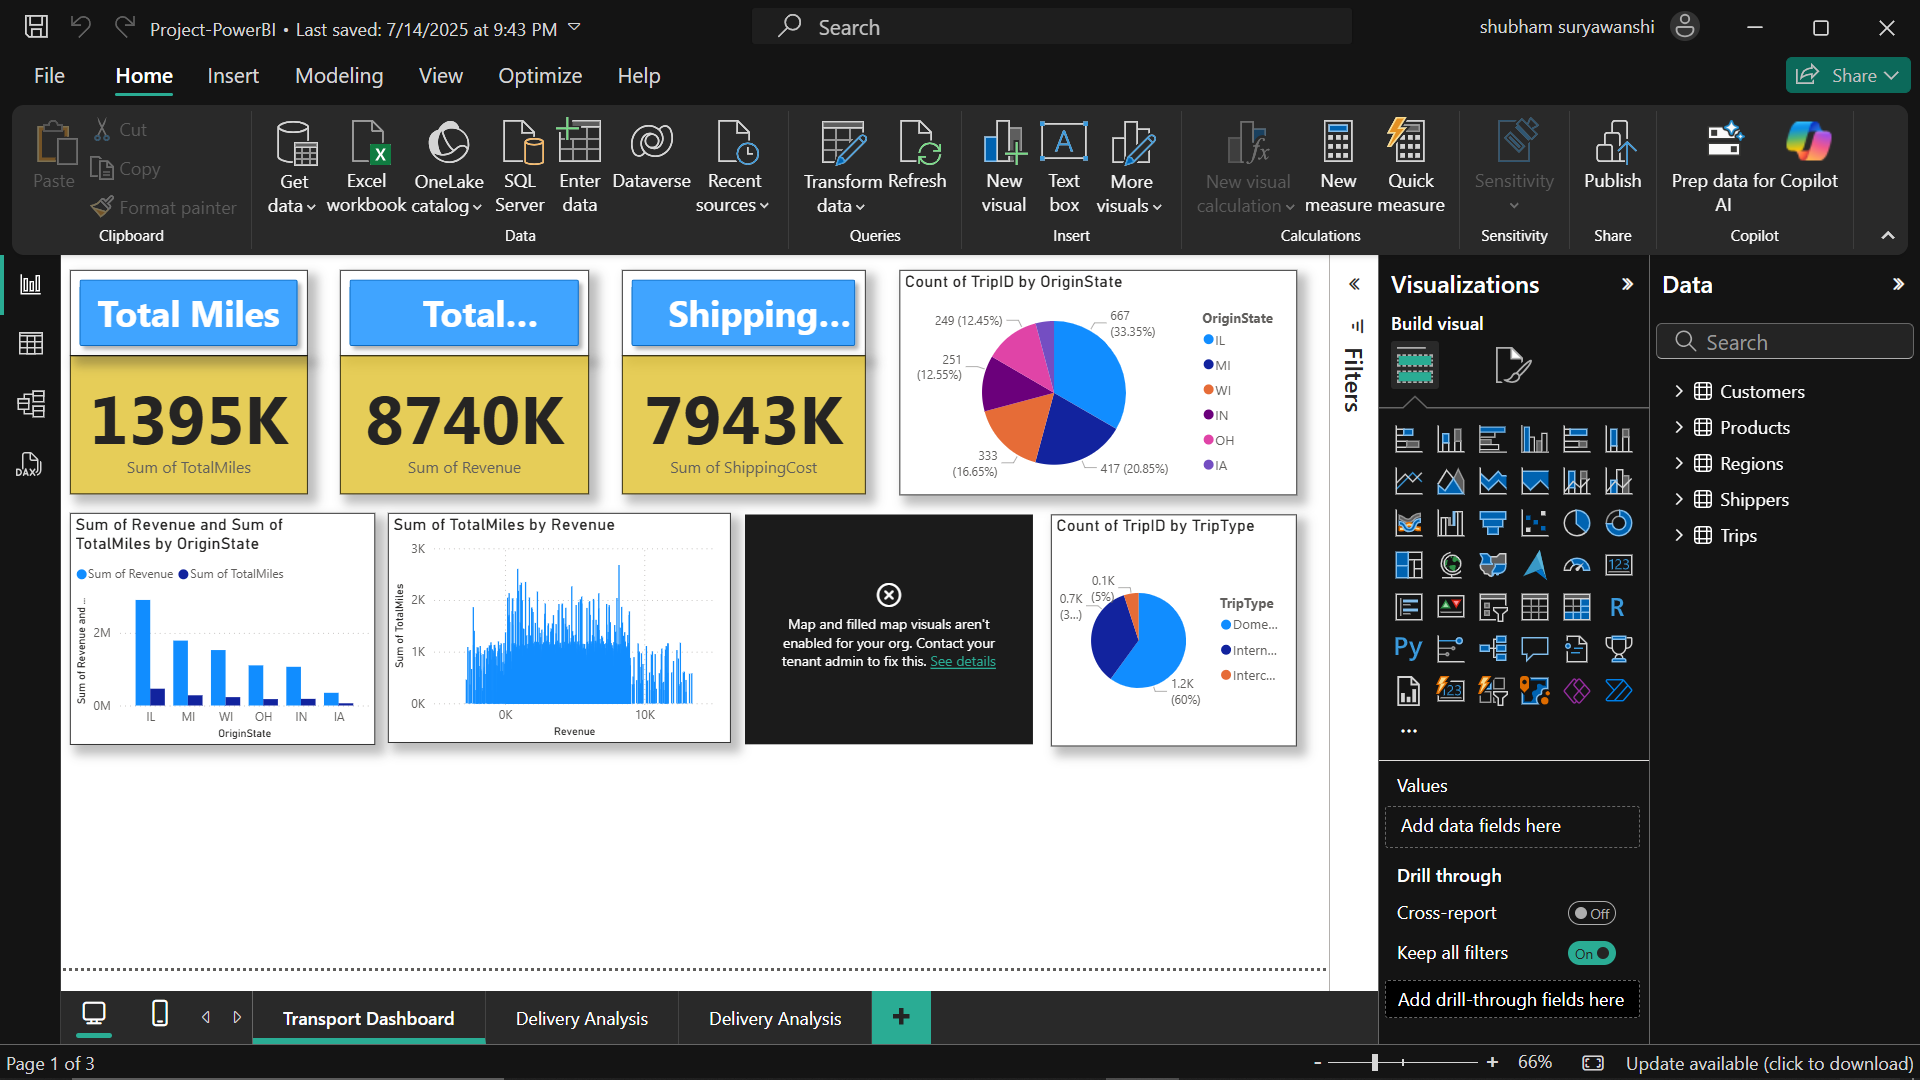Click the zoom slider handle
The height and width of the screenshot is (1080, 1920).
(1375, 1062)
